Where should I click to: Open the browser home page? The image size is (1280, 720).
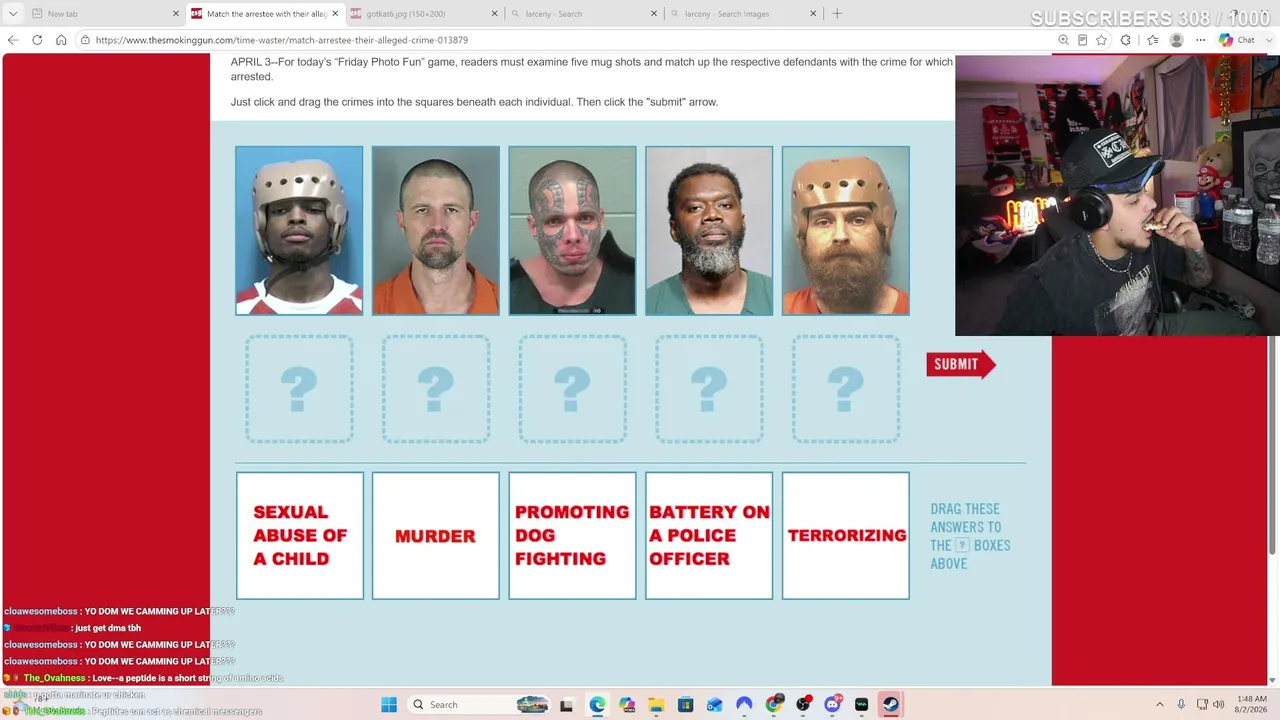[61, 40]
